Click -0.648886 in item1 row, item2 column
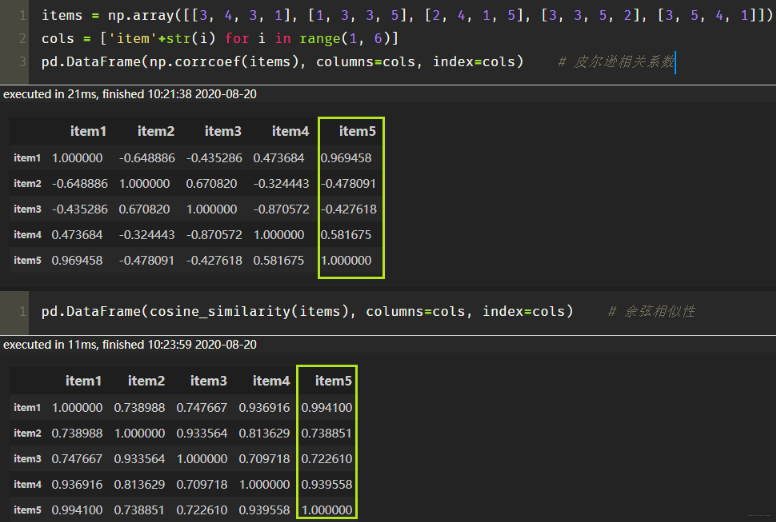 coord(147,158)
